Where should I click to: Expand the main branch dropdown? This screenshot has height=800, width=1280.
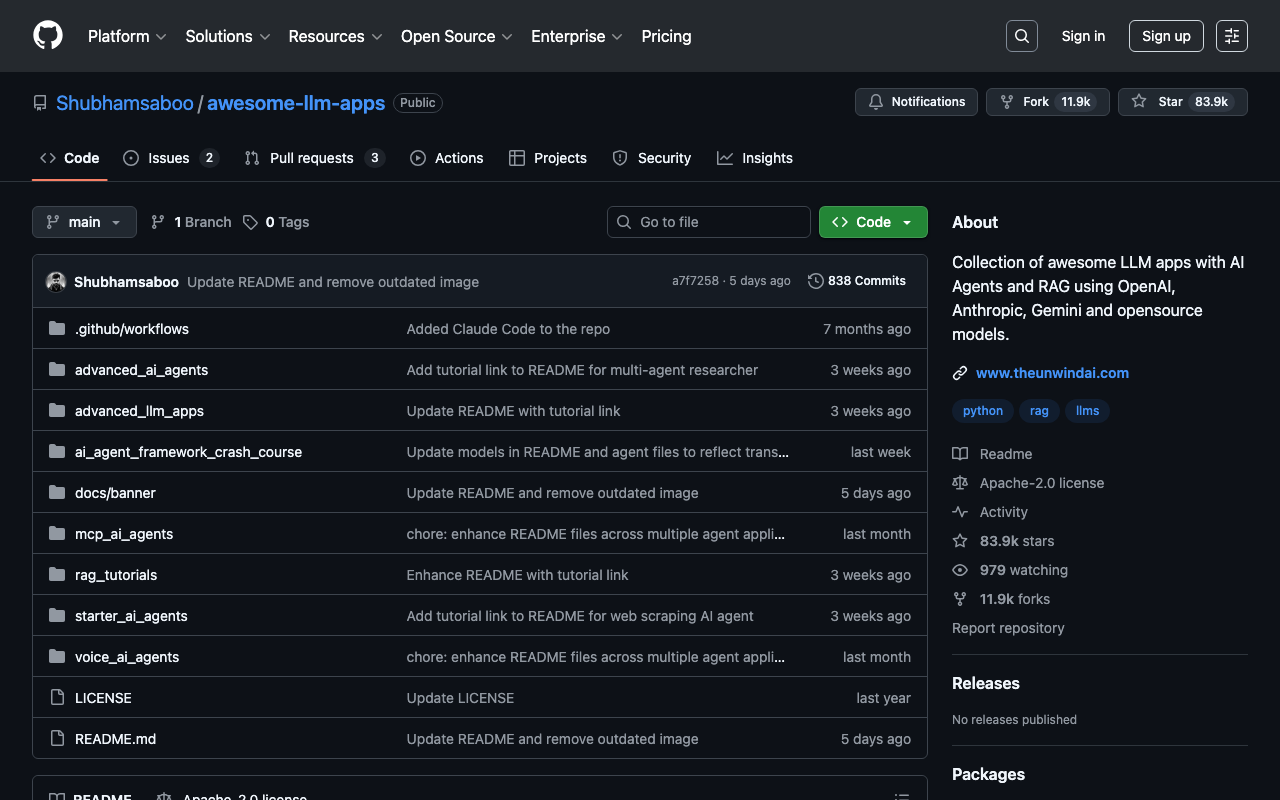coord(84,222)
